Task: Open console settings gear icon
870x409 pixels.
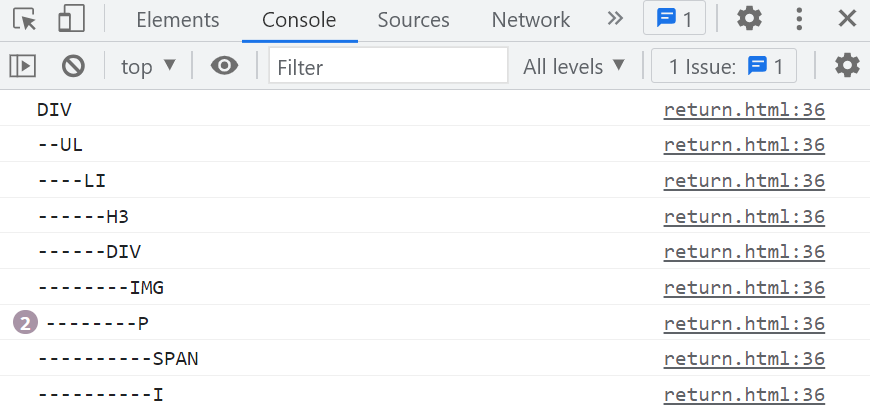Action: pos(847,67)
